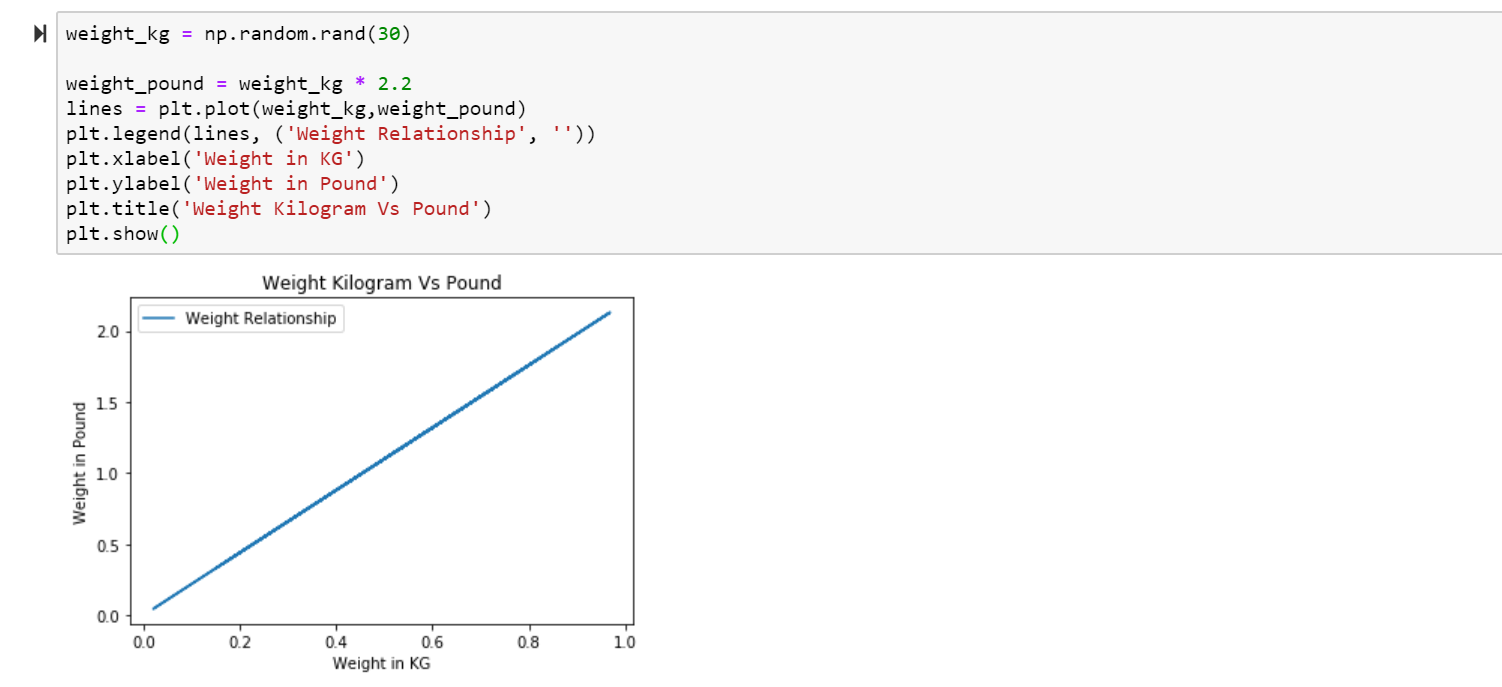This screenshot has height=687, width=1502.
Task: Click the Weight Relationship legend label
Action: 261,319
